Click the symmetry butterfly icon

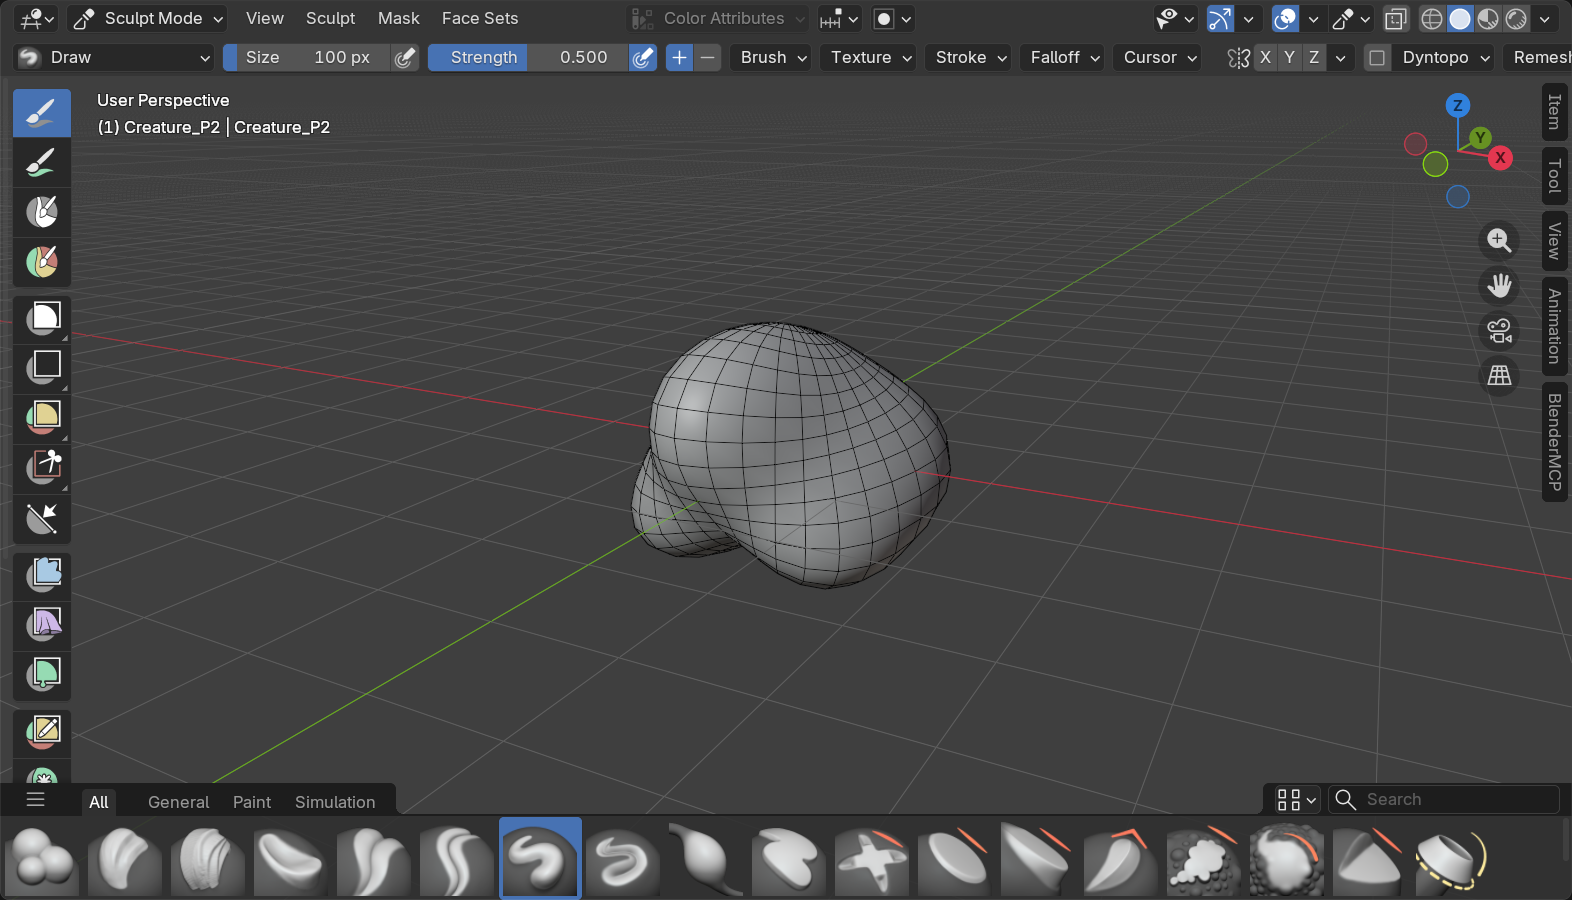coord(1239,58)
